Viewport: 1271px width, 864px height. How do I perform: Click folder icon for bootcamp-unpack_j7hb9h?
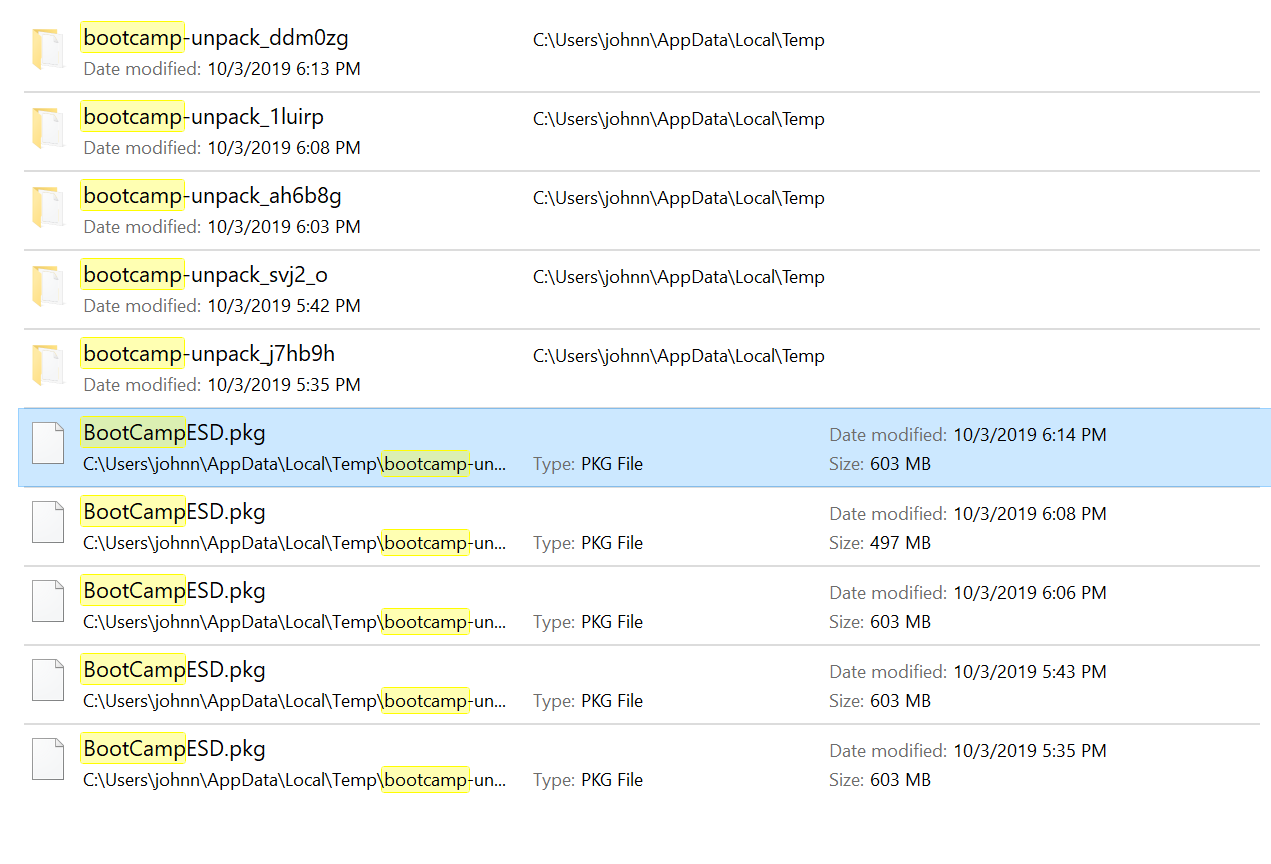click(x=48, y=366)
